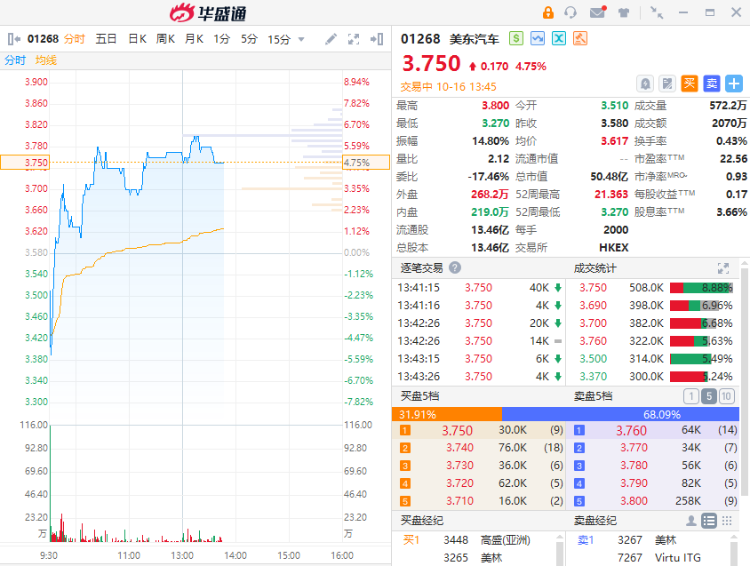Click the 卖盘经纪 sell brokers header

click(x=595, y=521)
